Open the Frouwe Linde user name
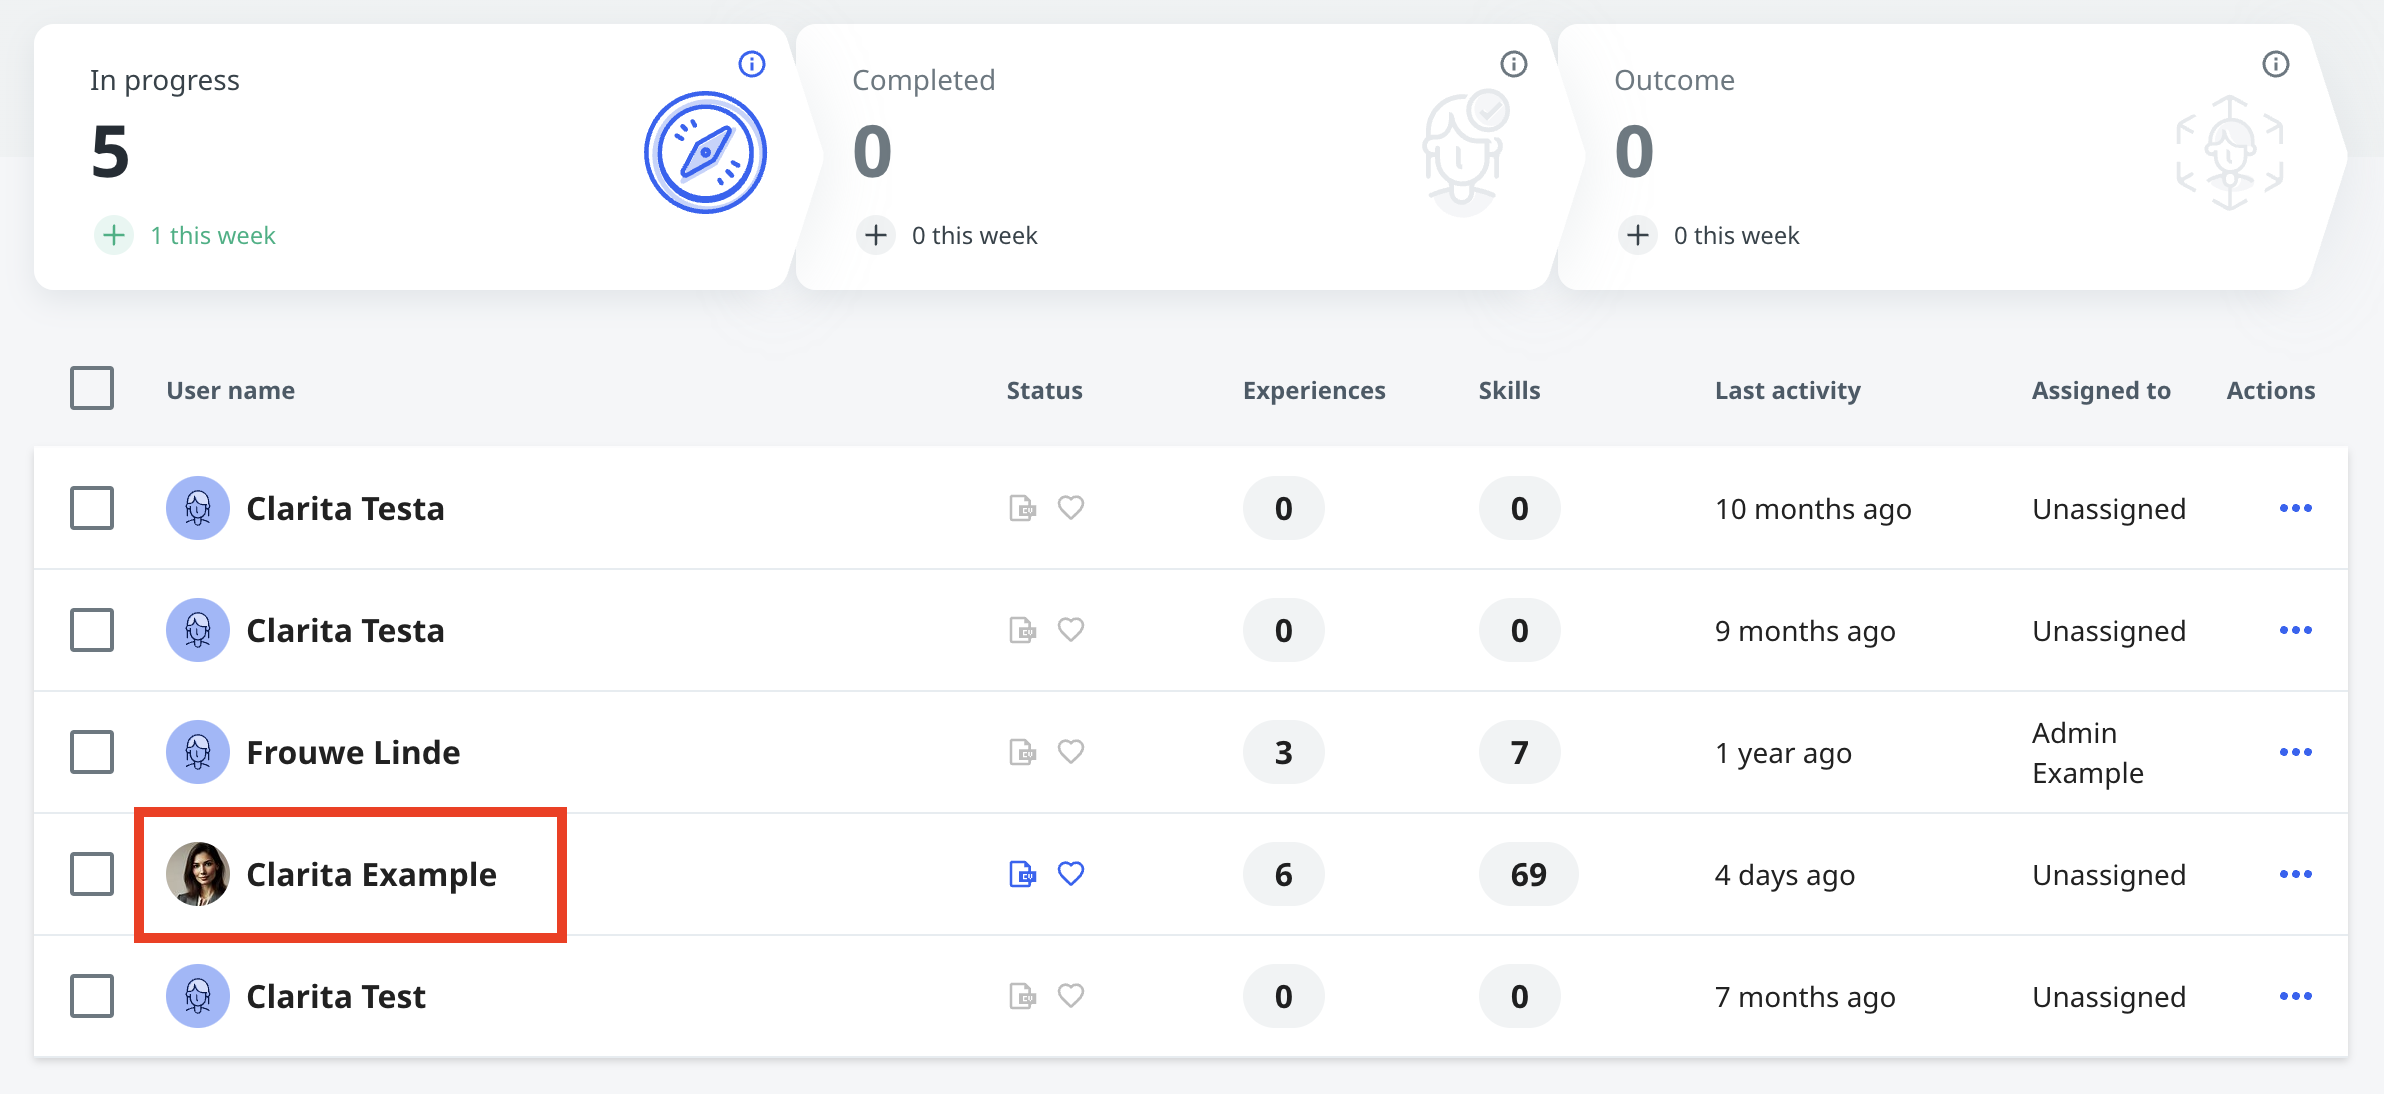 point(353,752)
